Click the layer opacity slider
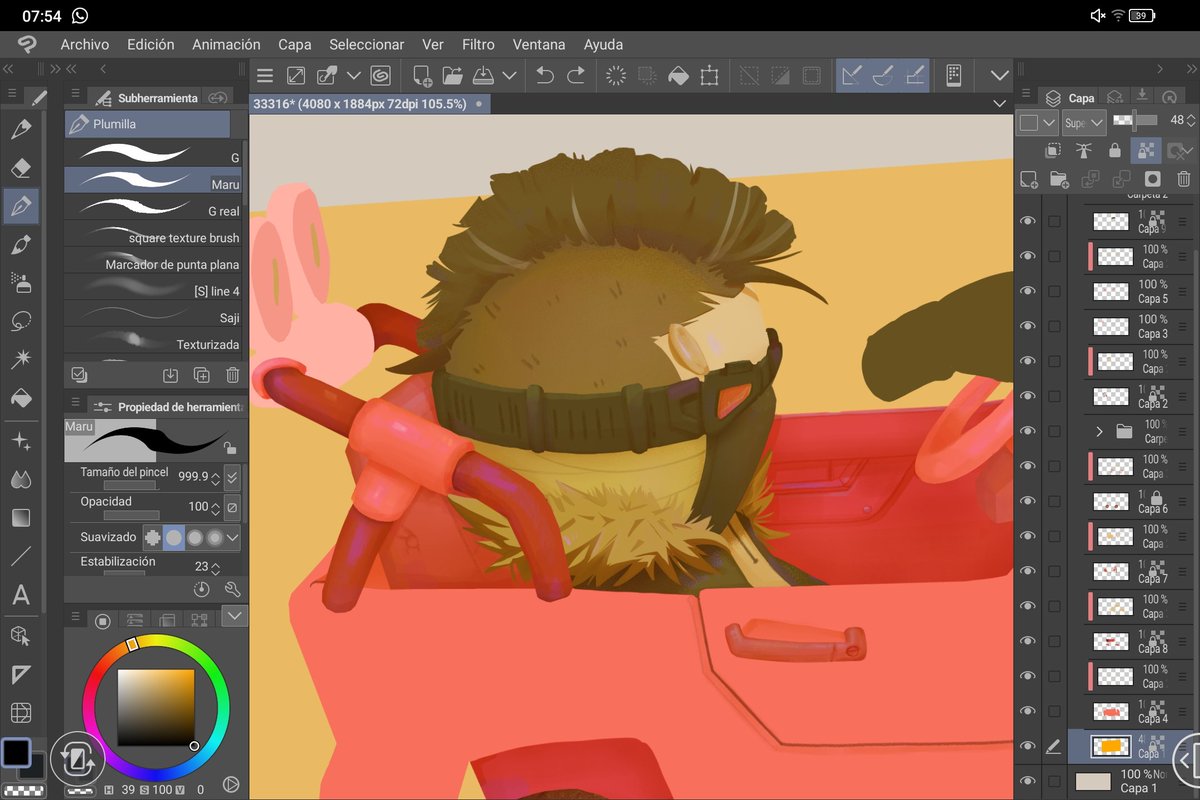This screenshot has height=800, width=1200. point(1135,120)
